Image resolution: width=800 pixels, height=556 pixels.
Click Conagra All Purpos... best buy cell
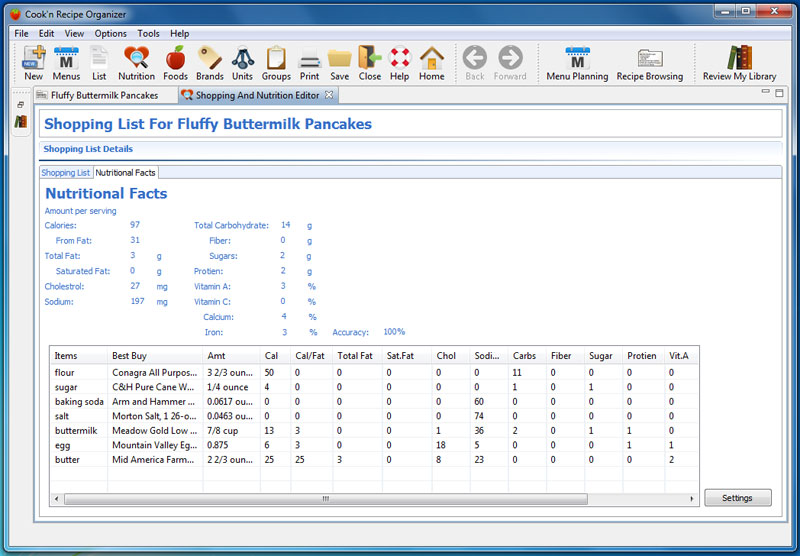coord(155,372)
